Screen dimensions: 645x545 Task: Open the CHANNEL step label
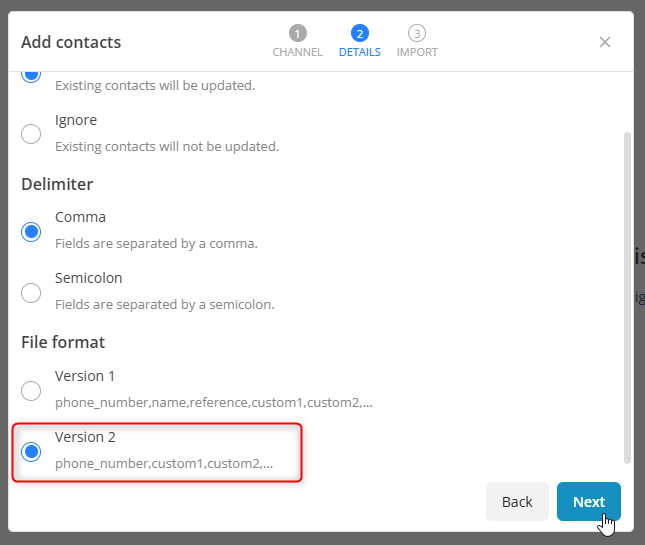[x=297, y=52]
